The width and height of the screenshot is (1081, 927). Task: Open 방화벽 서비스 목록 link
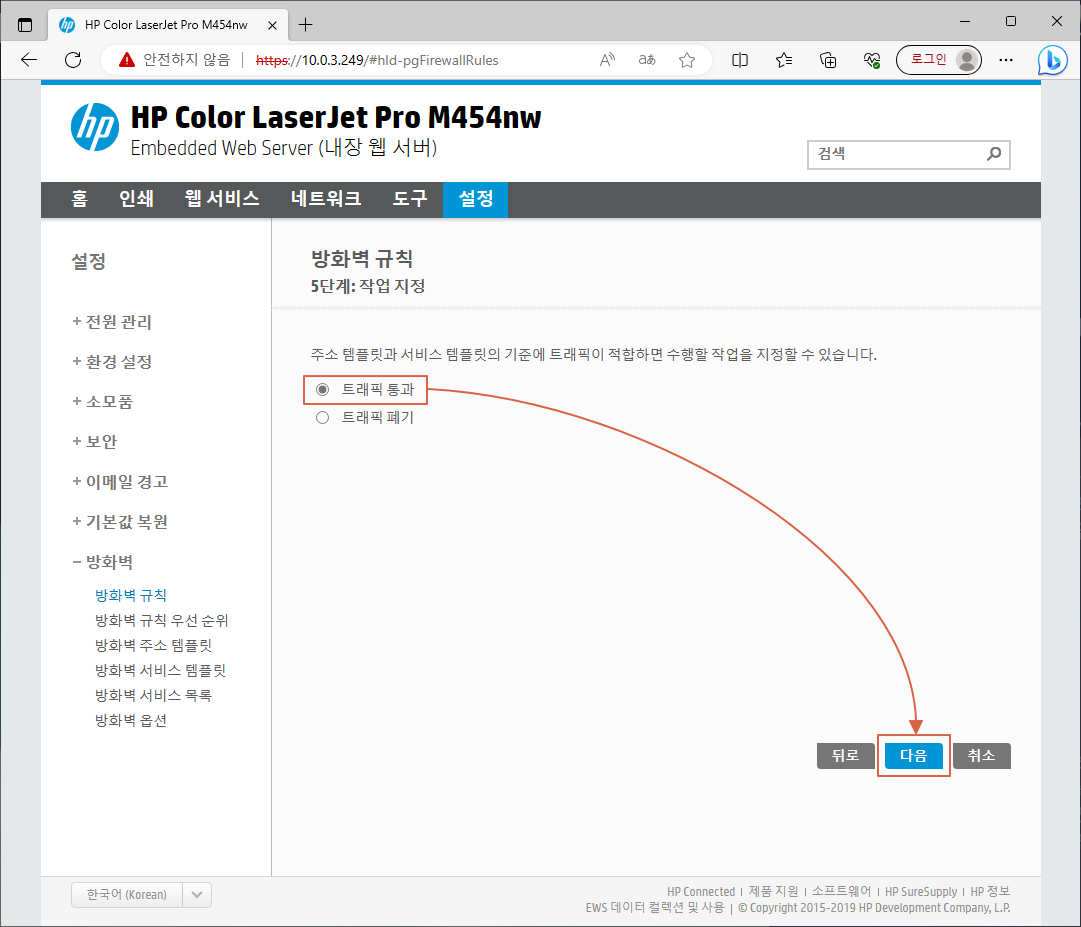point(154,695)
